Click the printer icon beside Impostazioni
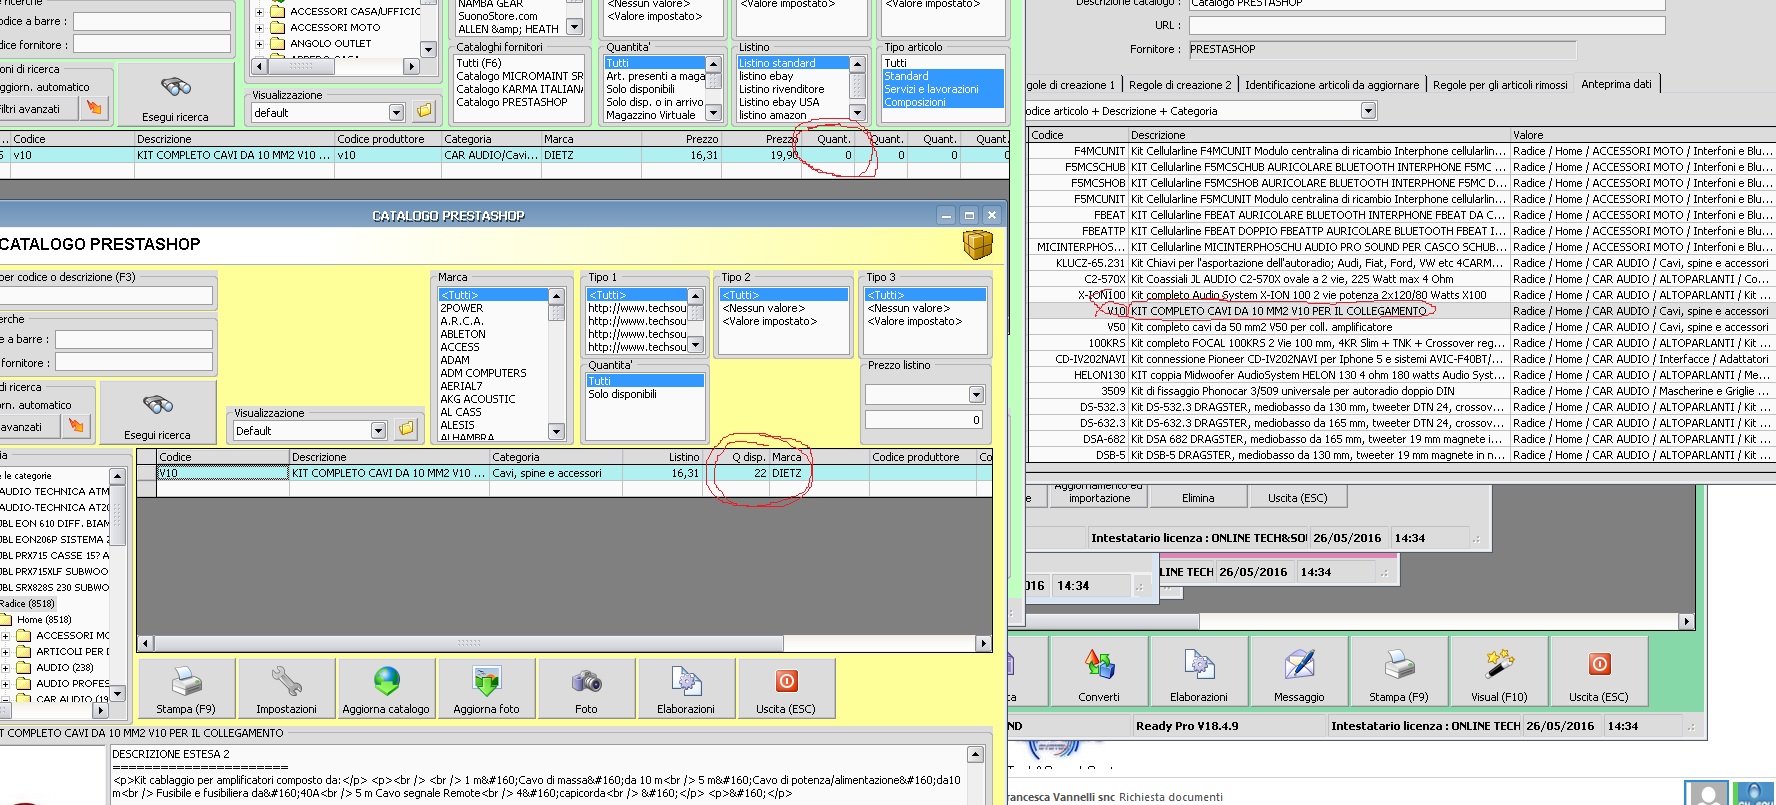Viewport: 1776px width, 805px height. [x=186, y=682]
